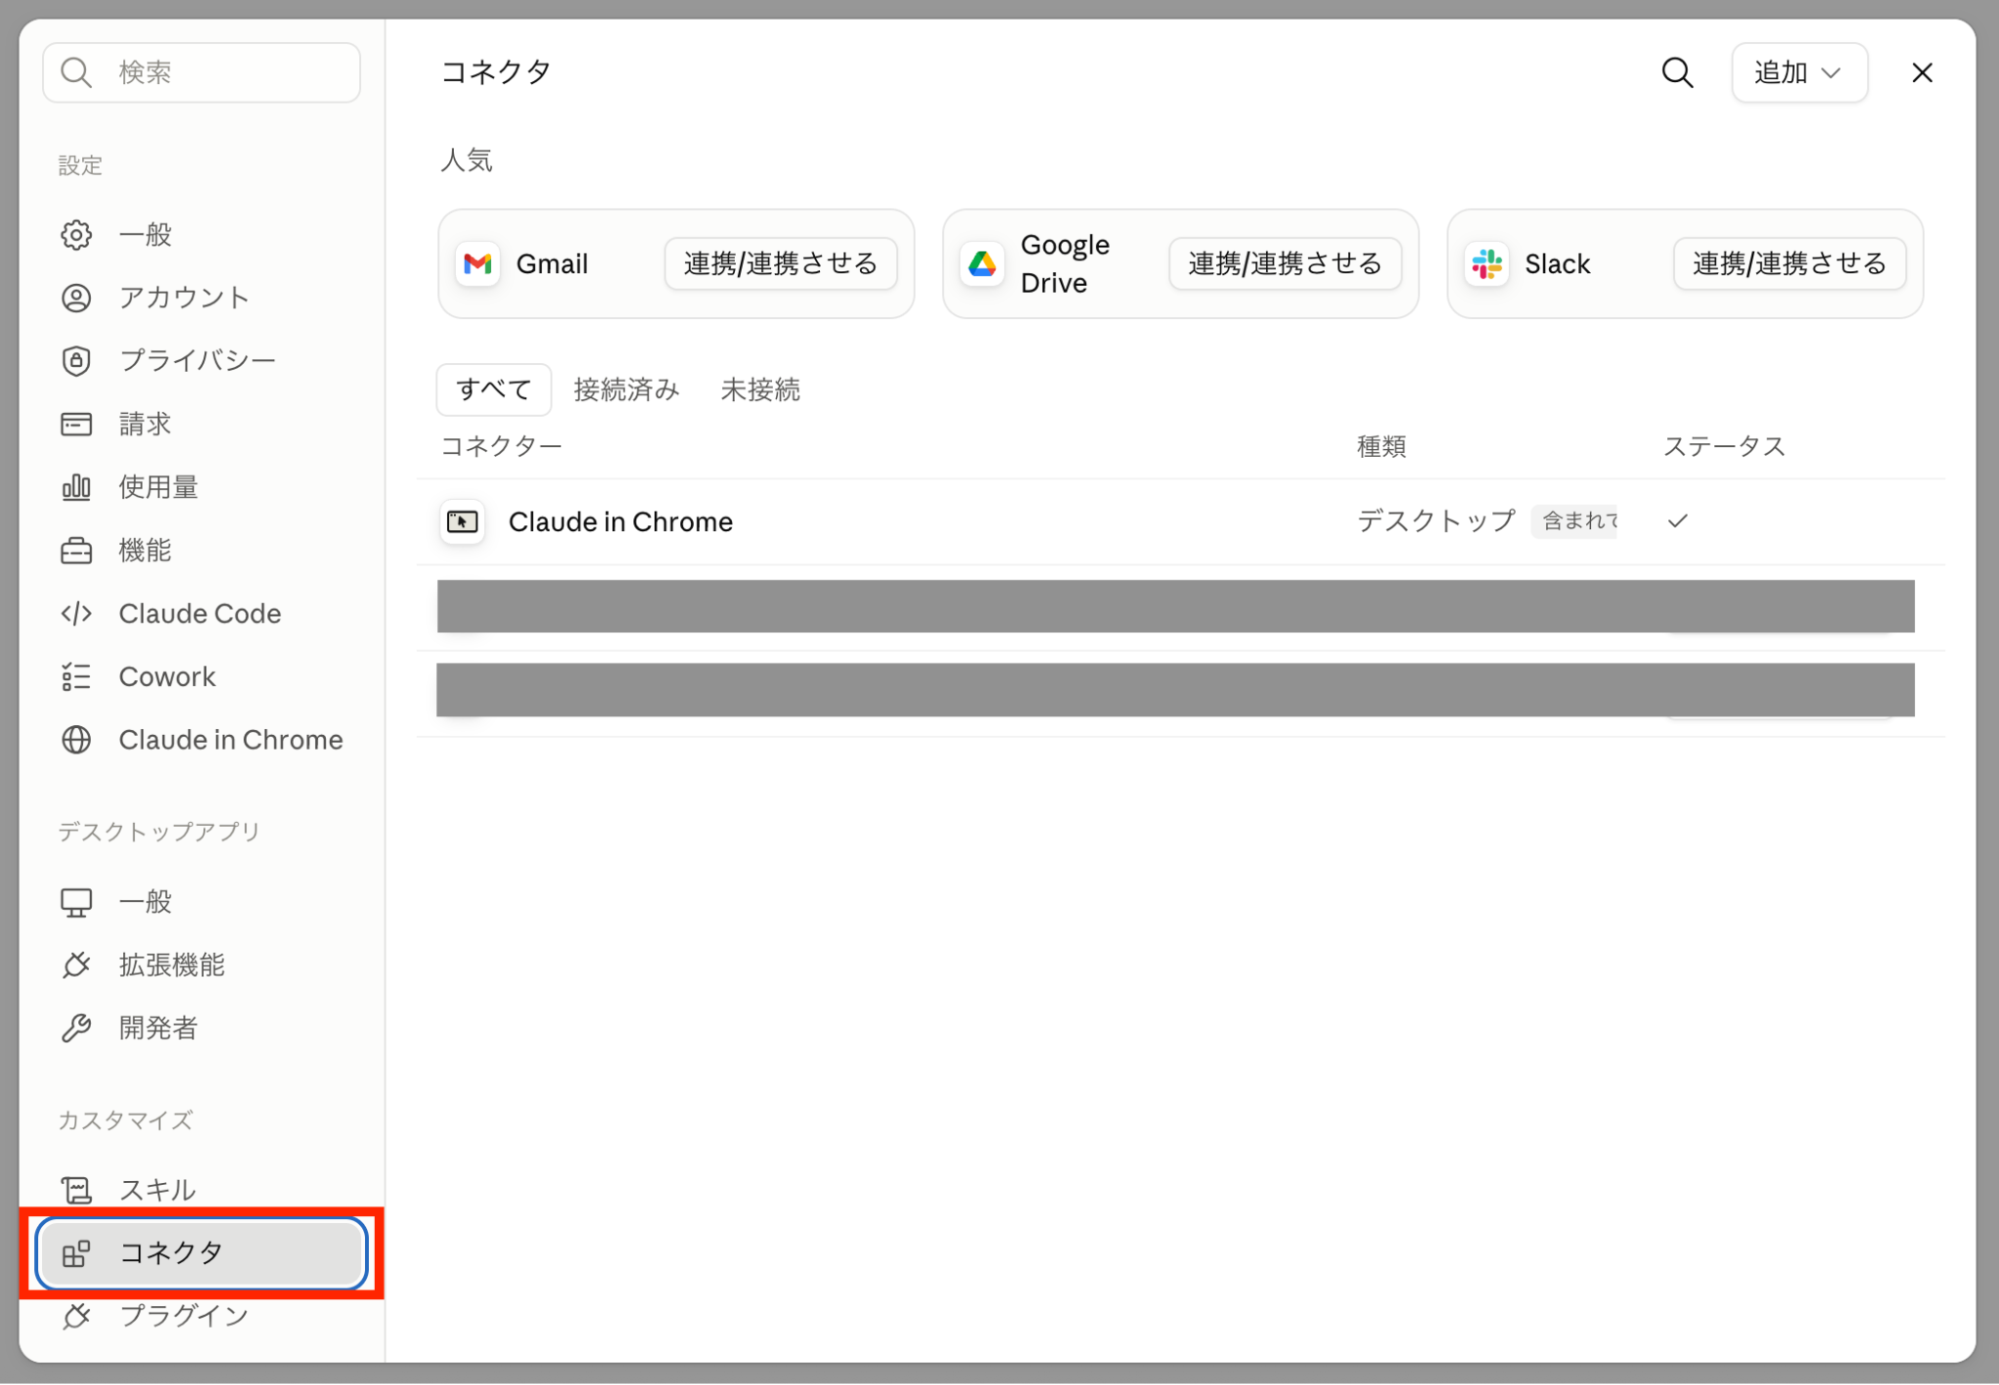The height and width of the screenshot is (1385, 1999).
Task: Connect Slack with 連携/連携させる button
Action: point(1789,264)
